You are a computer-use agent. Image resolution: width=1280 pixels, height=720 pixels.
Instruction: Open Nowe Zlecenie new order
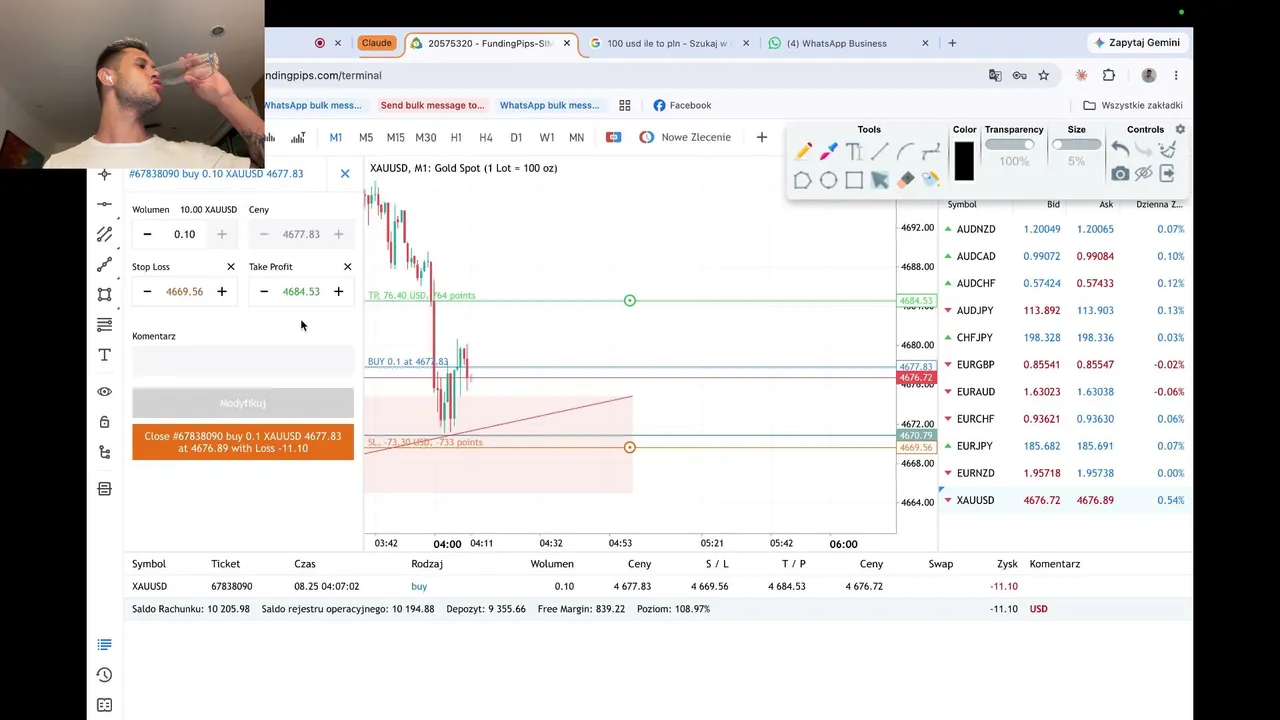coord(685,137)
